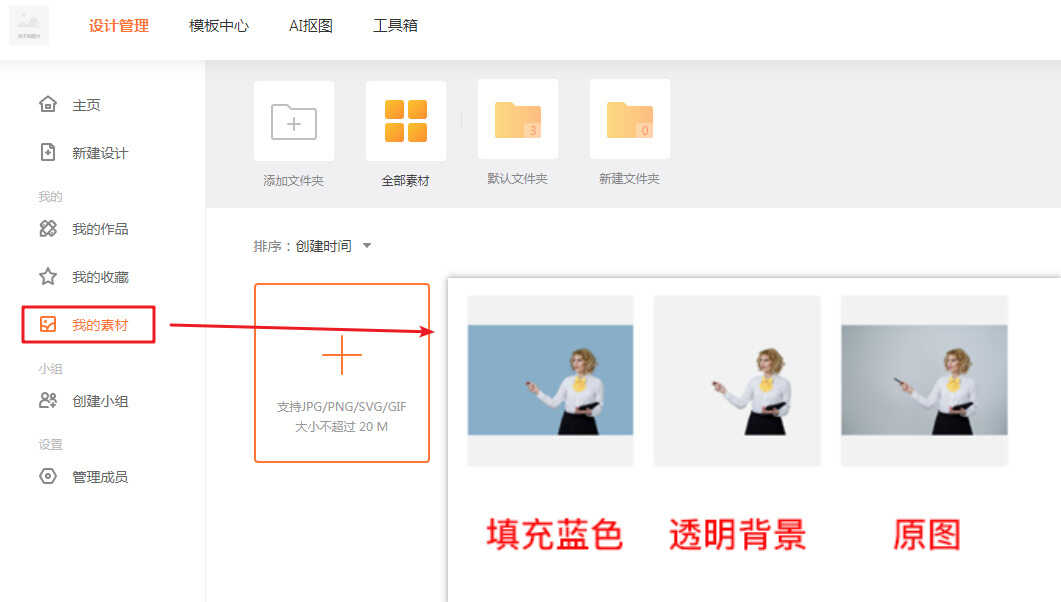Click the 创建时间 sort value
This screenshot has width=1061, height=602.
point(323,246)
